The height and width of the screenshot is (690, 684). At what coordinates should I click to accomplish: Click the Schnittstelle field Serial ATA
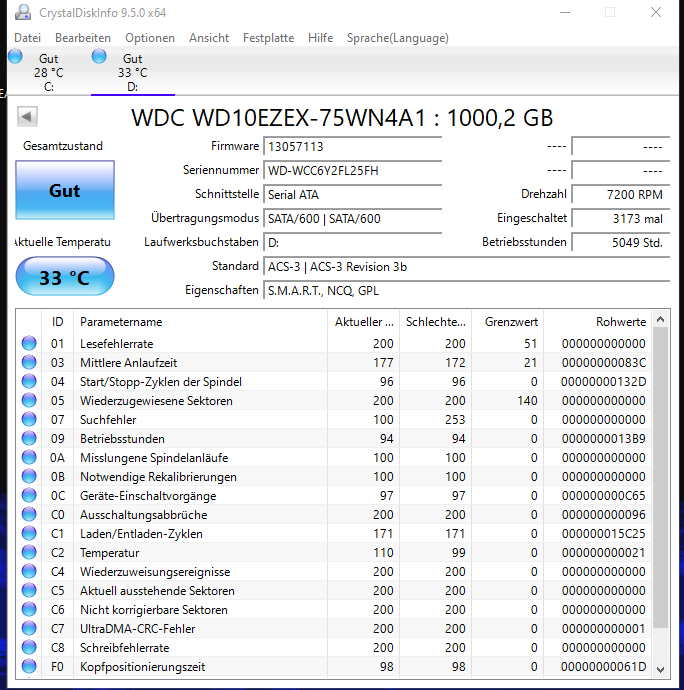pos(353,194)
